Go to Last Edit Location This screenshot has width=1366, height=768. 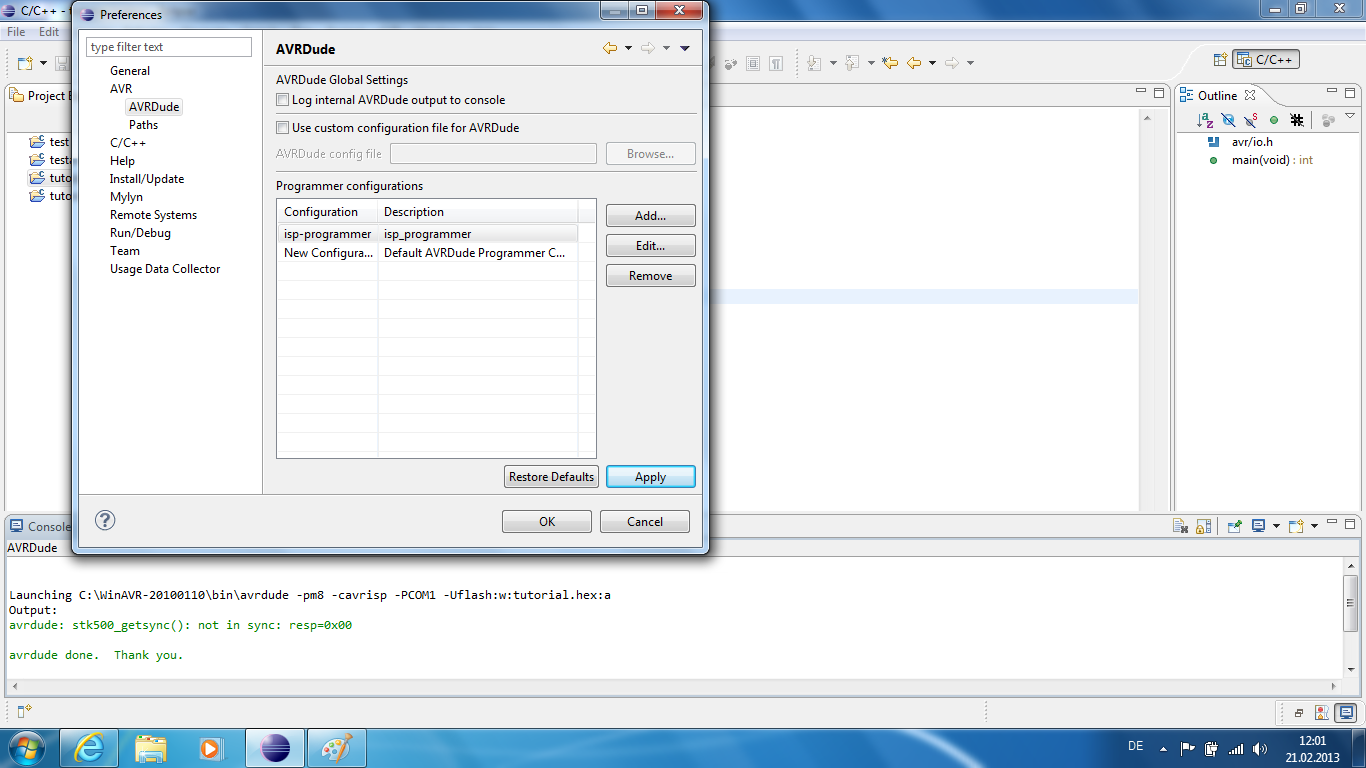coord(889,63)
